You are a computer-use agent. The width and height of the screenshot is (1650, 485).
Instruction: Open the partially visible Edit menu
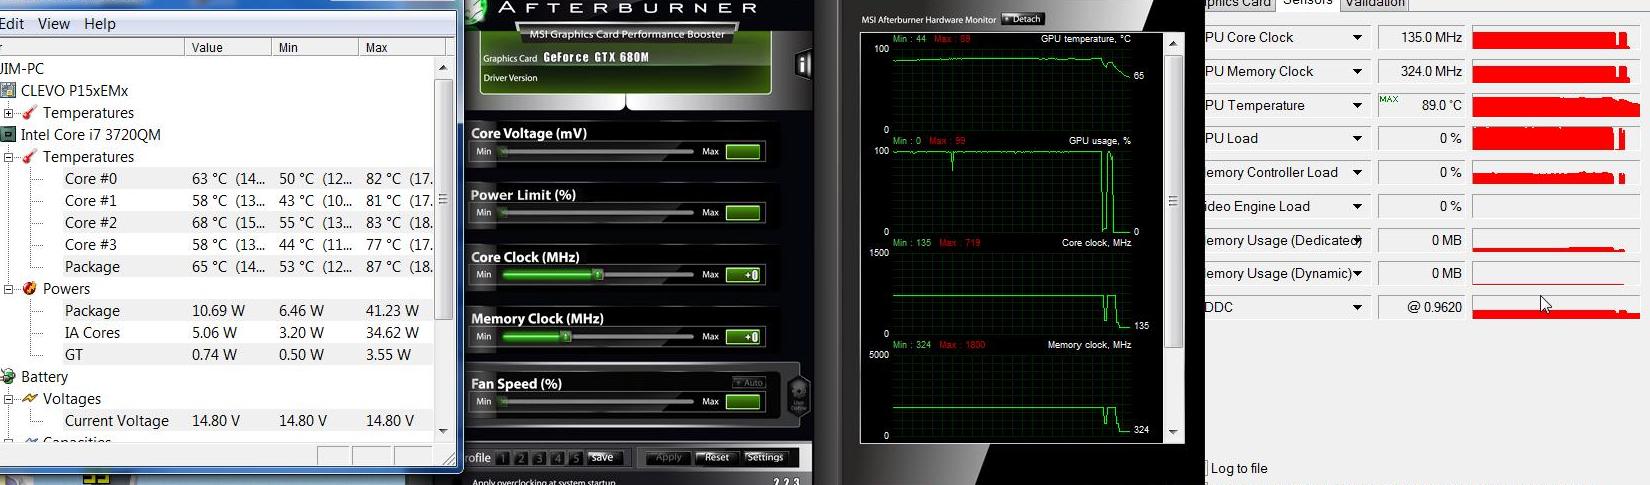pos(12,23)
